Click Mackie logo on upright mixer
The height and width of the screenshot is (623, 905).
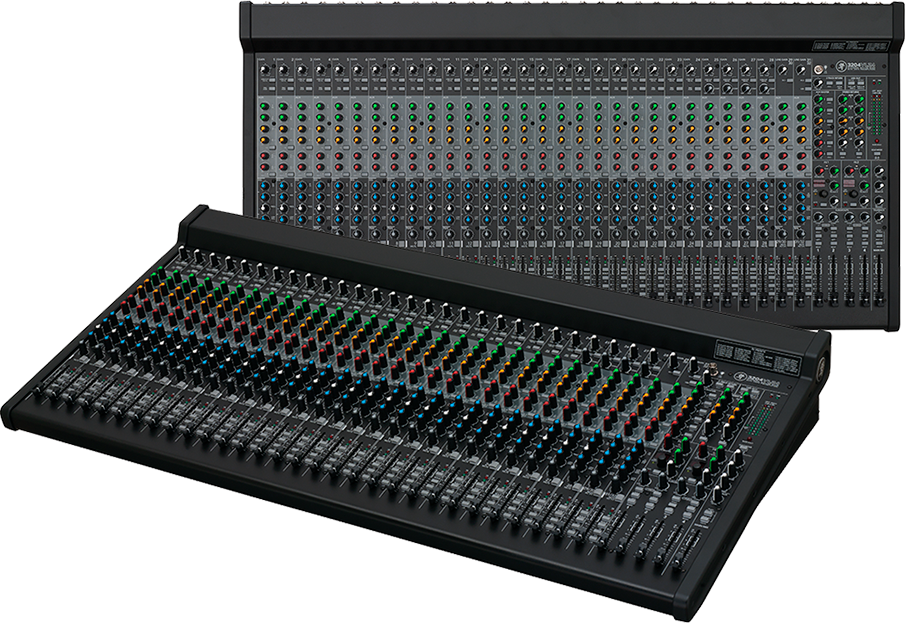(x=841, y=65)
